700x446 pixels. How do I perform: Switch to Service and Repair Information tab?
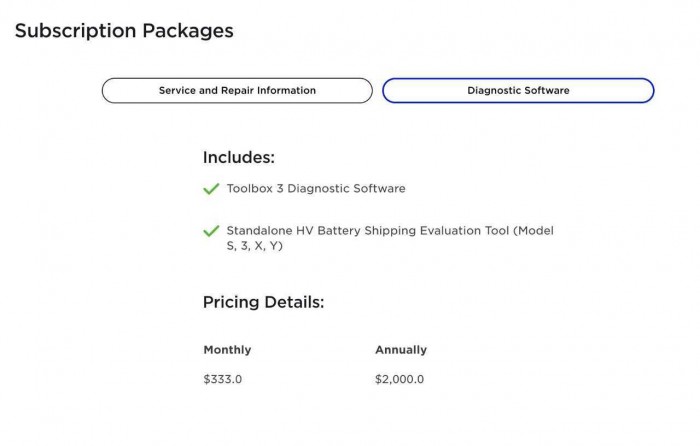point(237,91)
